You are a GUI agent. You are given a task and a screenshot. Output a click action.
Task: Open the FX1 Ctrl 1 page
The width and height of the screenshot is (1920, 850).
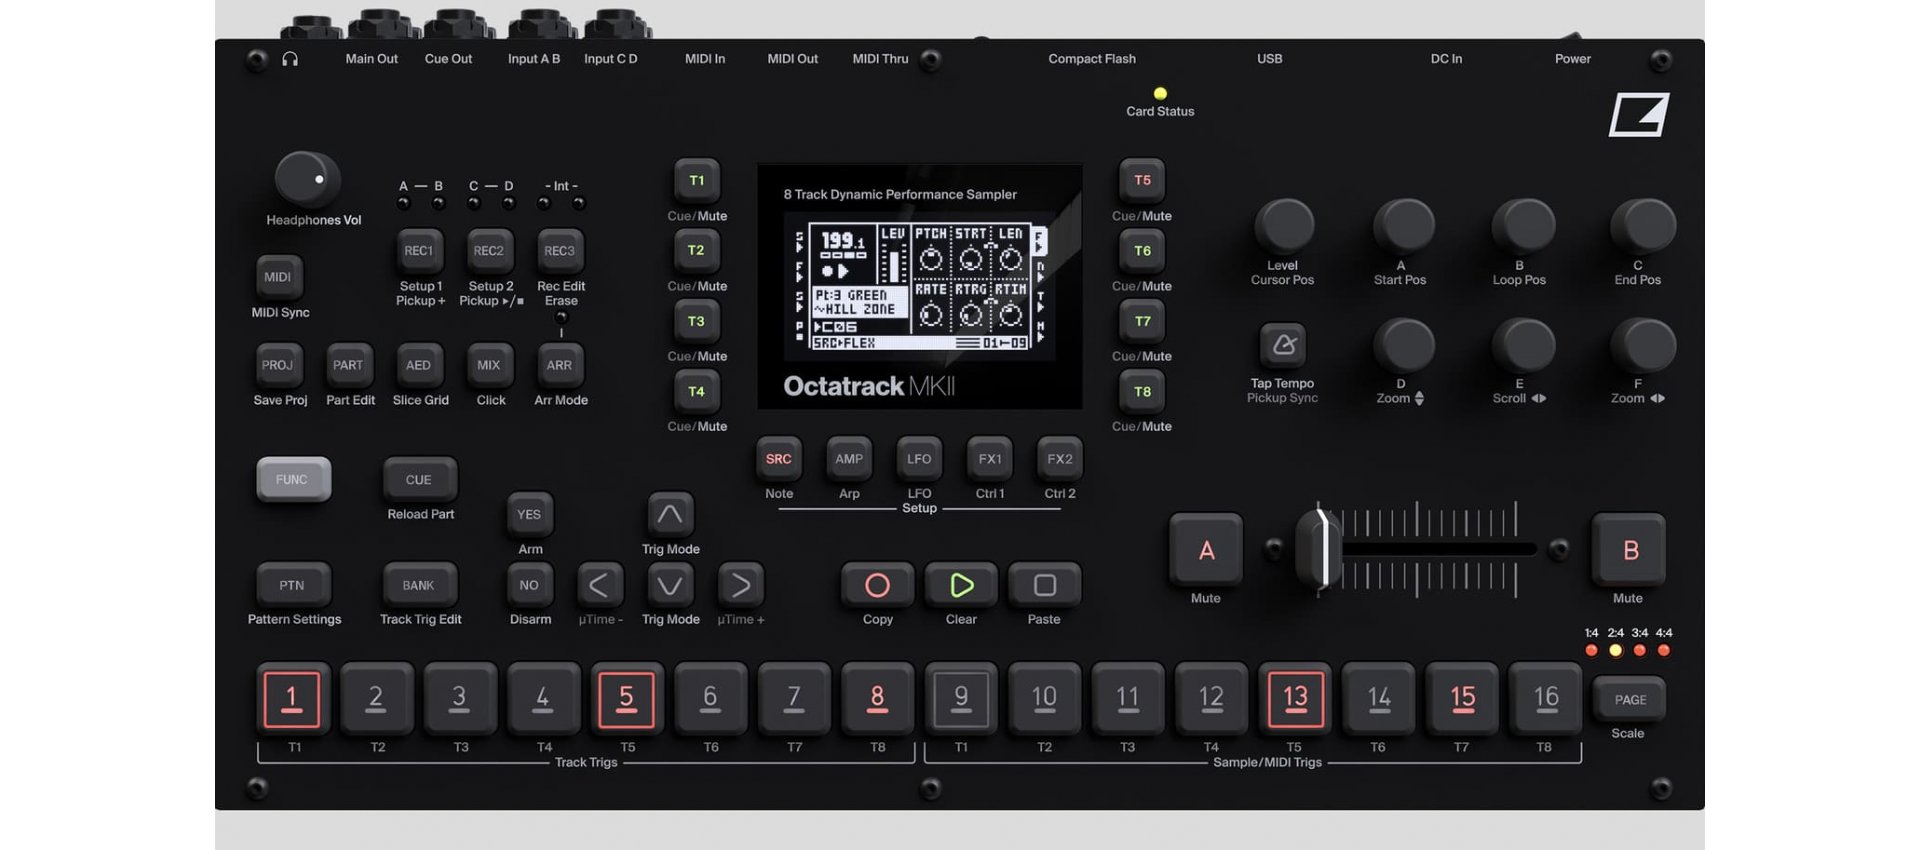pyautogui.click(x=990, y=459)
